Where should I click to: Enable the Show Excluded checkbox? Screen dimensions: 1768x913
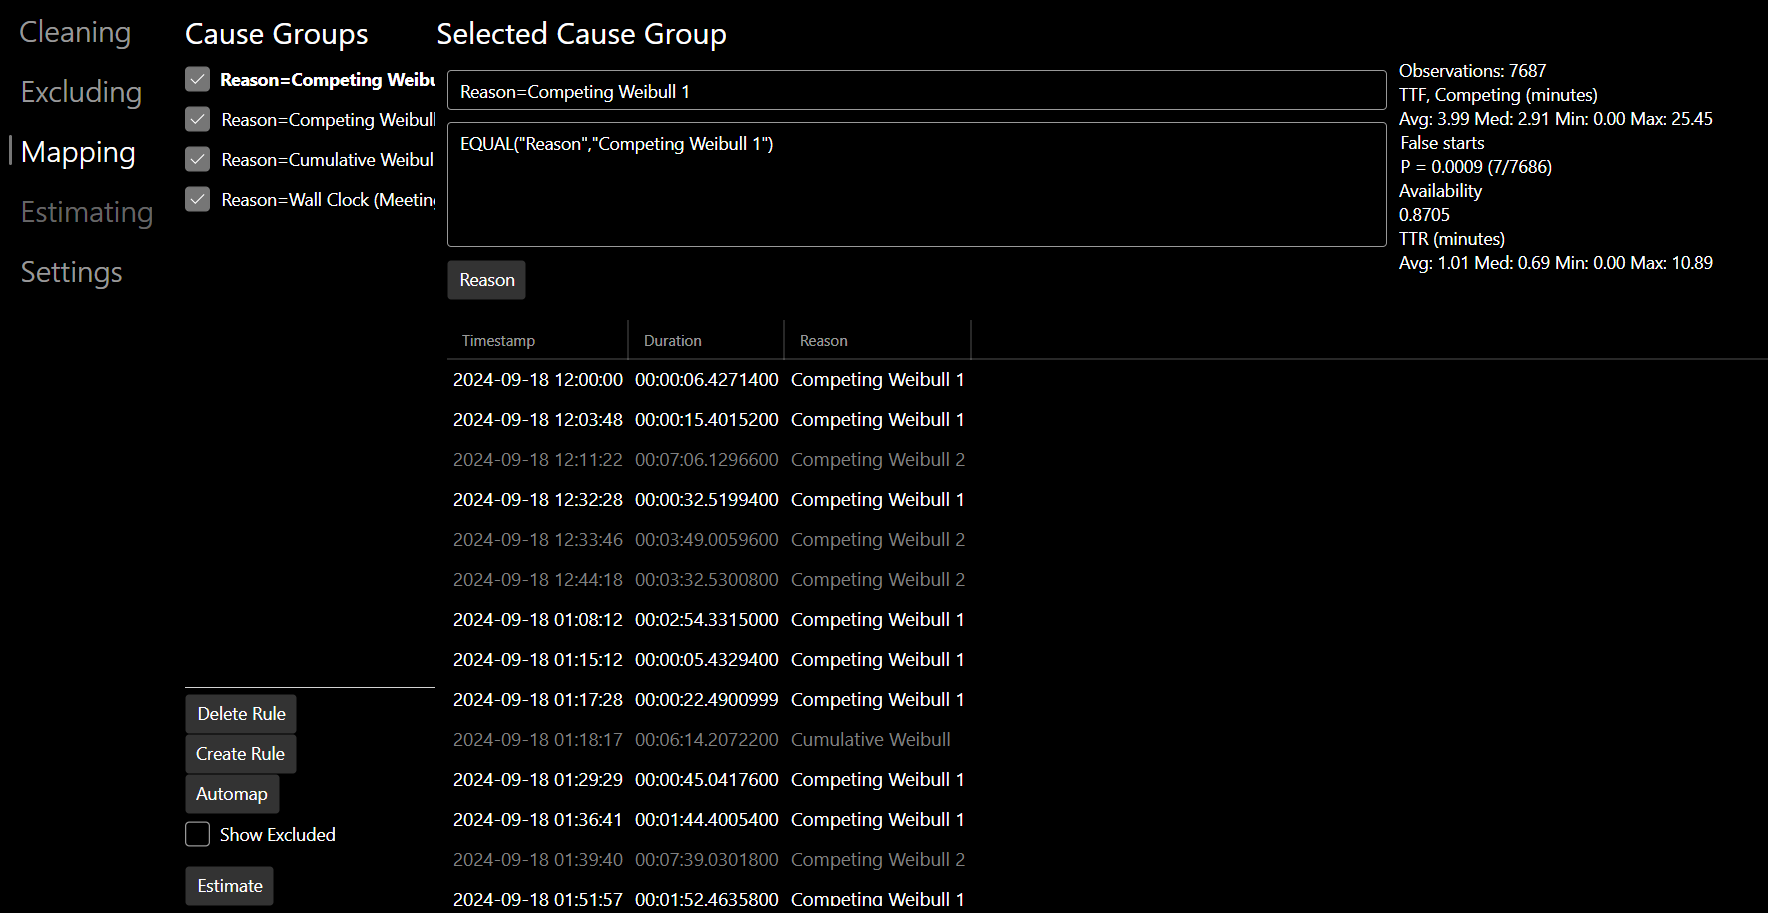[x=198, y=834]
